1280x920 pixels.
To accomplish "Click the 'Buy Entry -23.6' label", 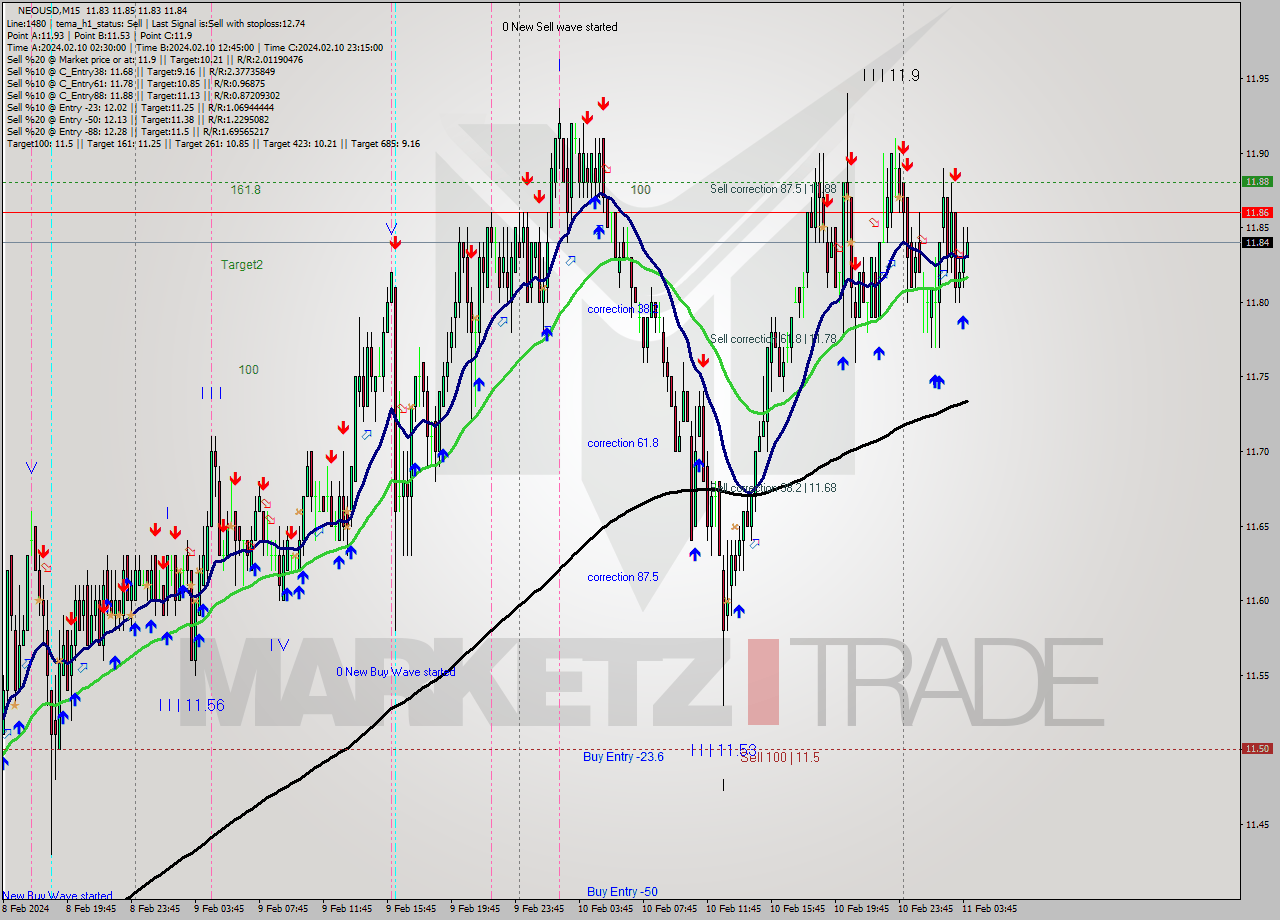I will [623, 757].
